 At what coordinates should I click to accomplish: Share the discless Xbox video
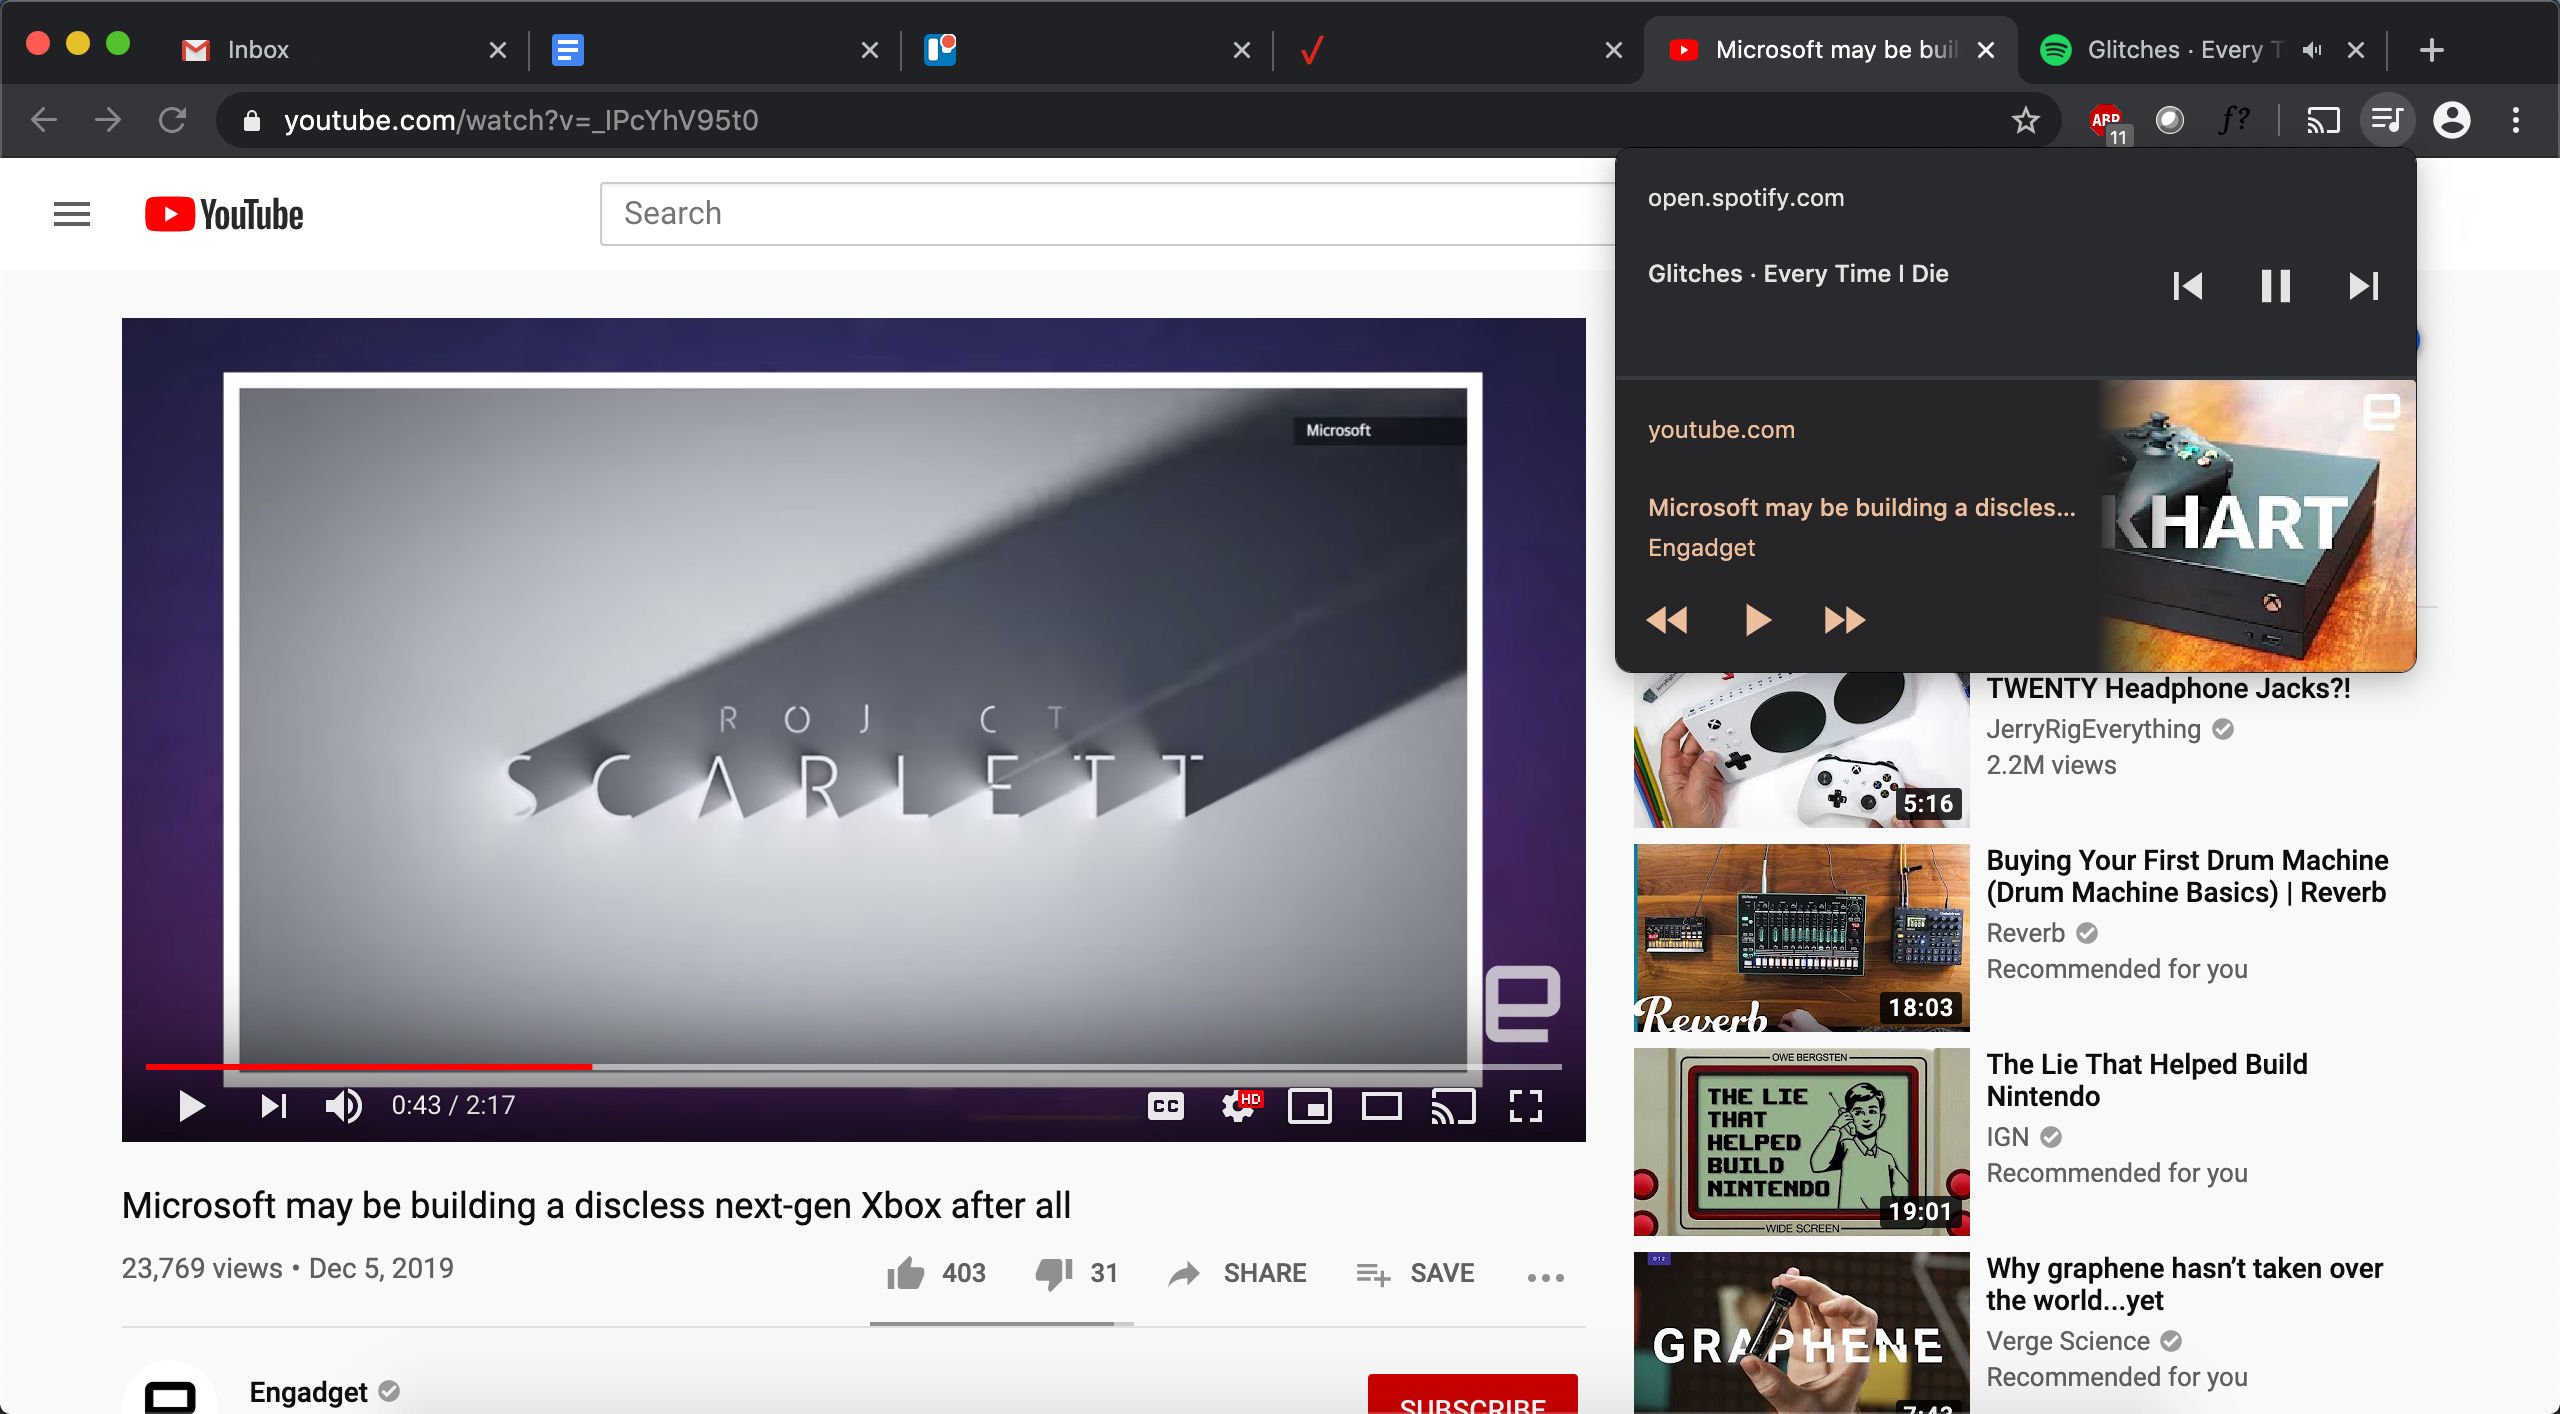point(1238,1272)
